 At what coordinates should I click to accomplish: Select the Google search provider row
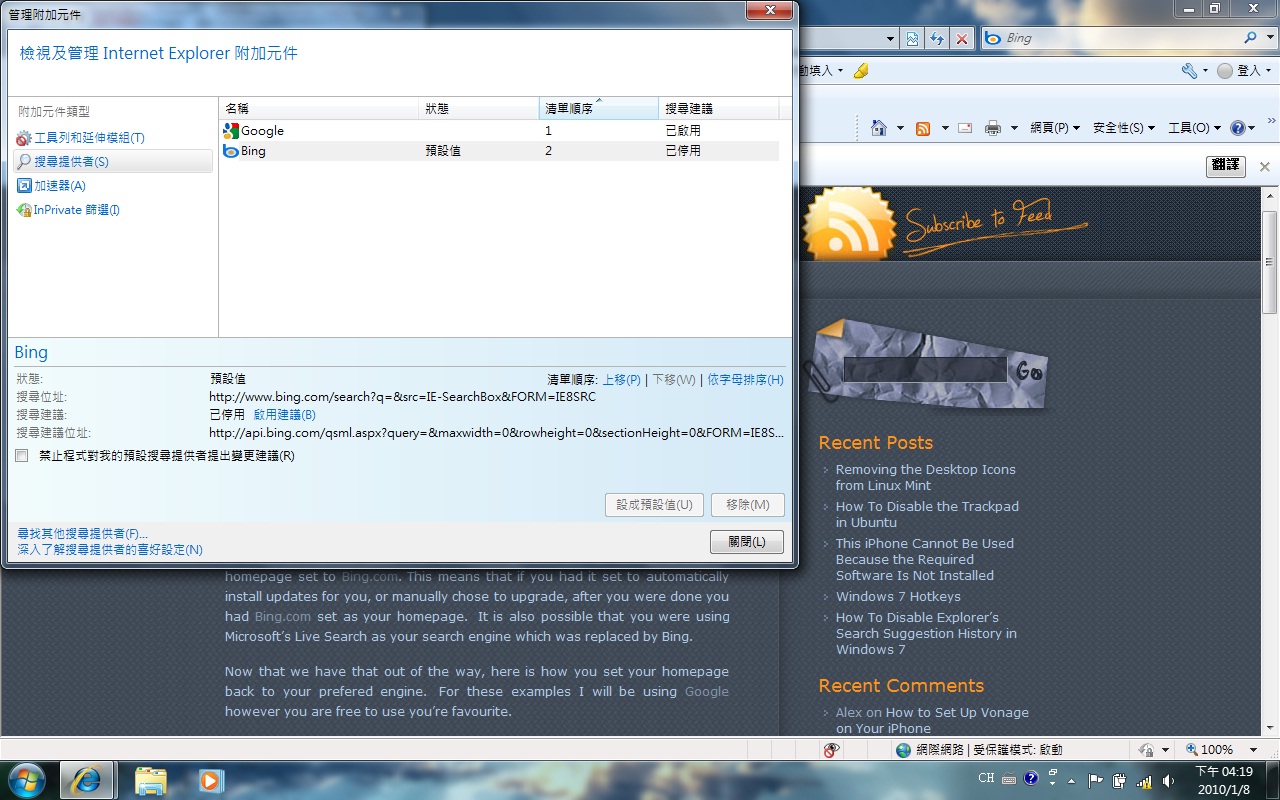(x=499, y=131)
